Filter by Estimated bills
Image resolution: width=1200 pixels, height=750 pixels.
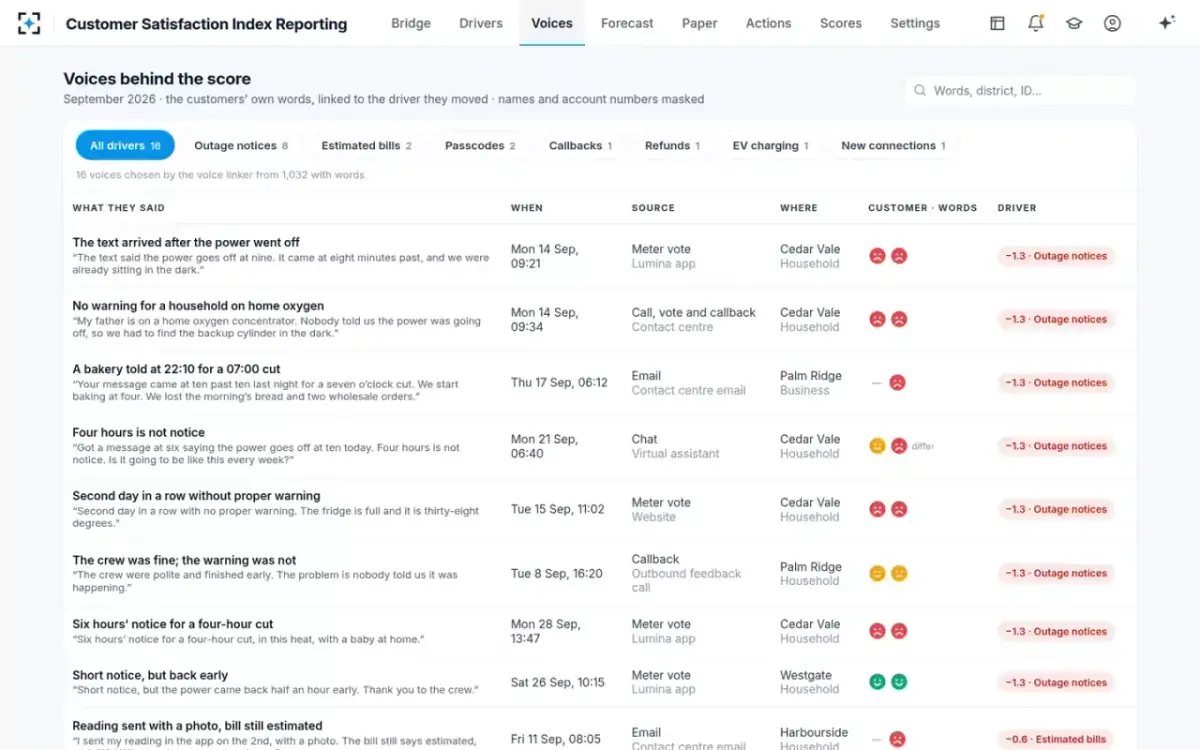366,145
